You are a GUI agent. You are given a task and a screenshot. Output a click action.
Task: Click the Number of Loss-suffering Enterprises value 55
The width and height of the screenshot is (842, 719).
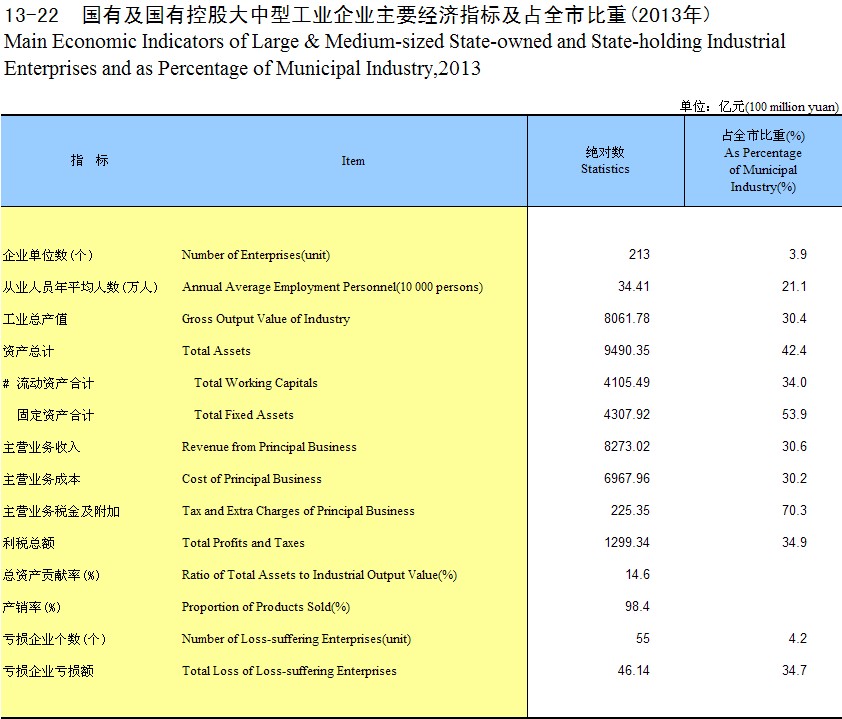[642, 639]
